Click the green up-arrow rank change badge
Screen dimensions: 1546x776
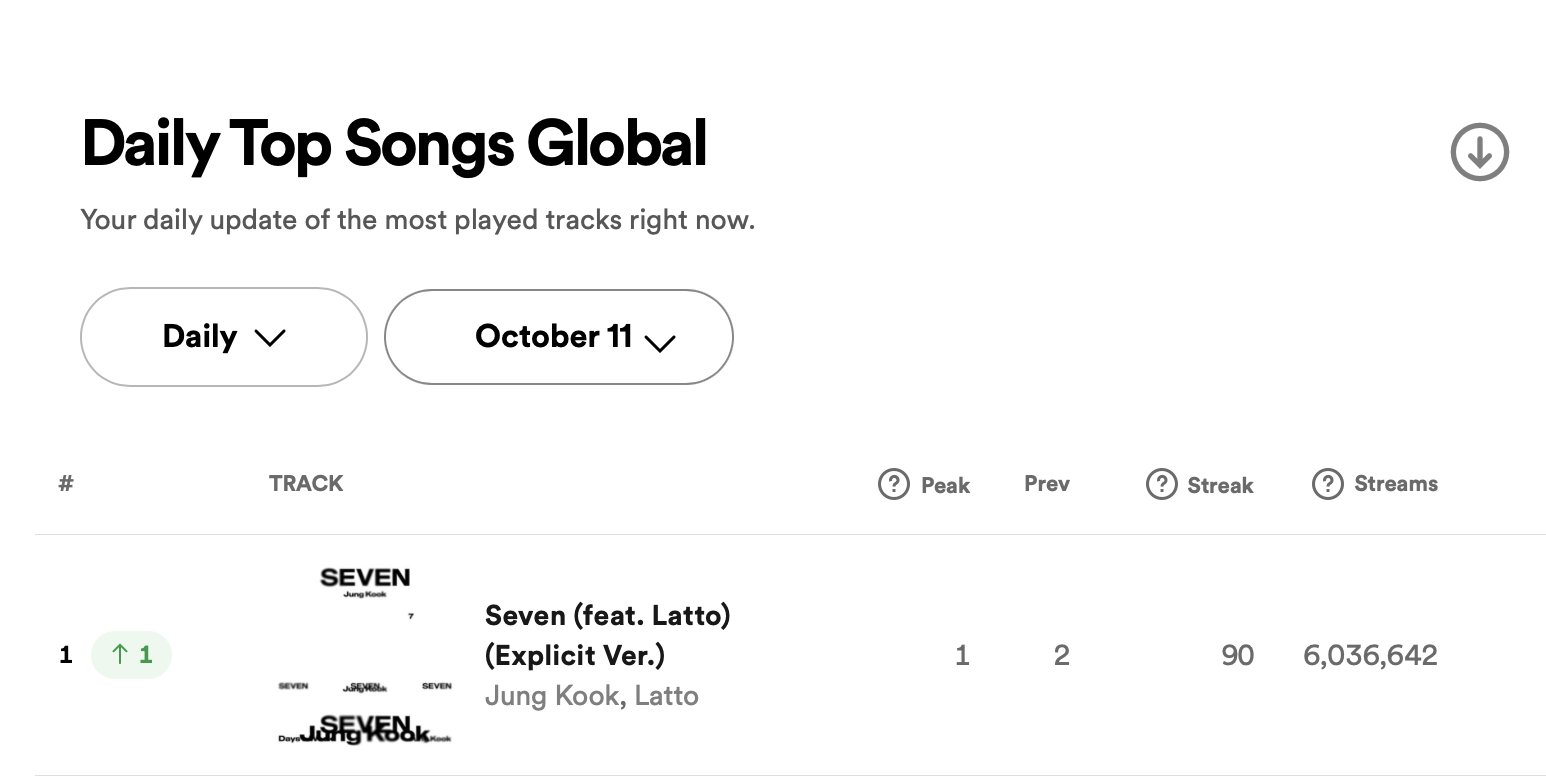tap(131, 656)
